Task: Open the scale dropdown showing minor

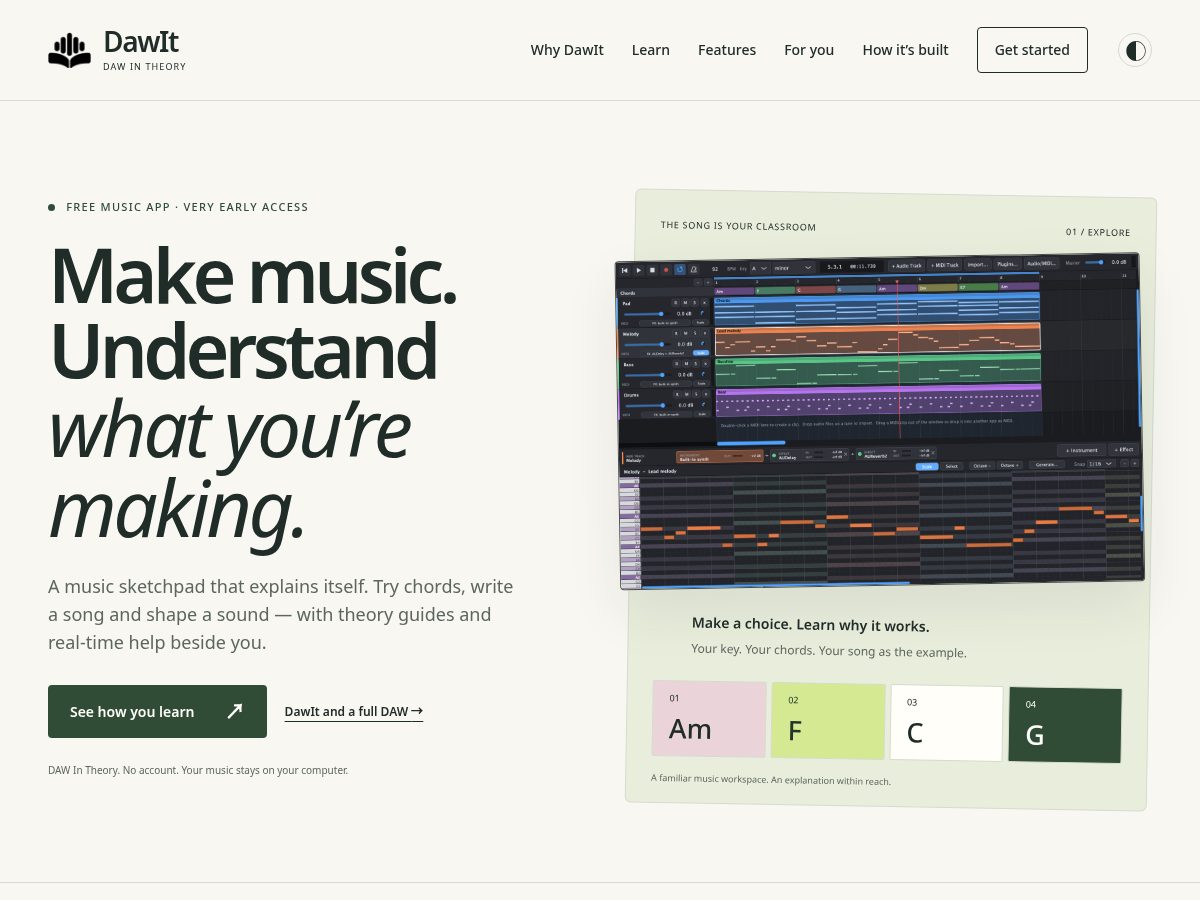Action: [794, 268]
